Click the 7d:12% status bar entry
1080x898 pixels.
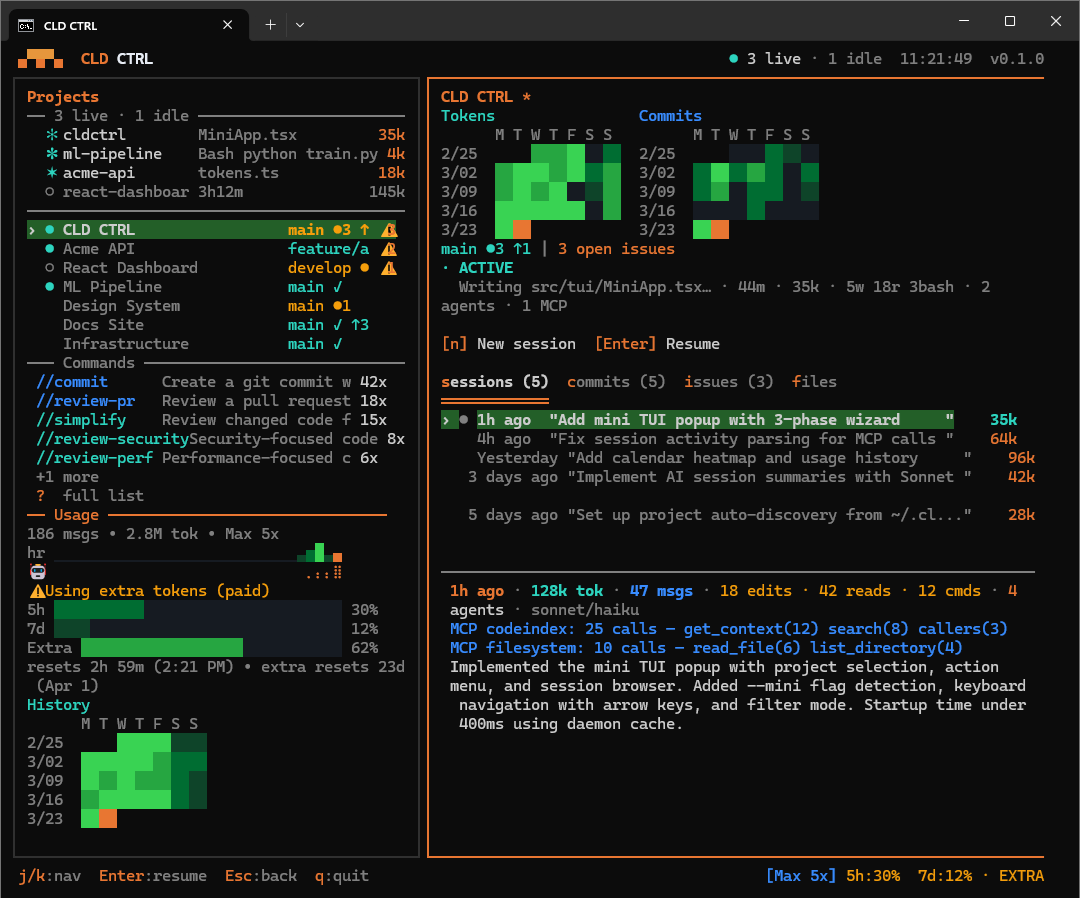(x=945, y=876)
